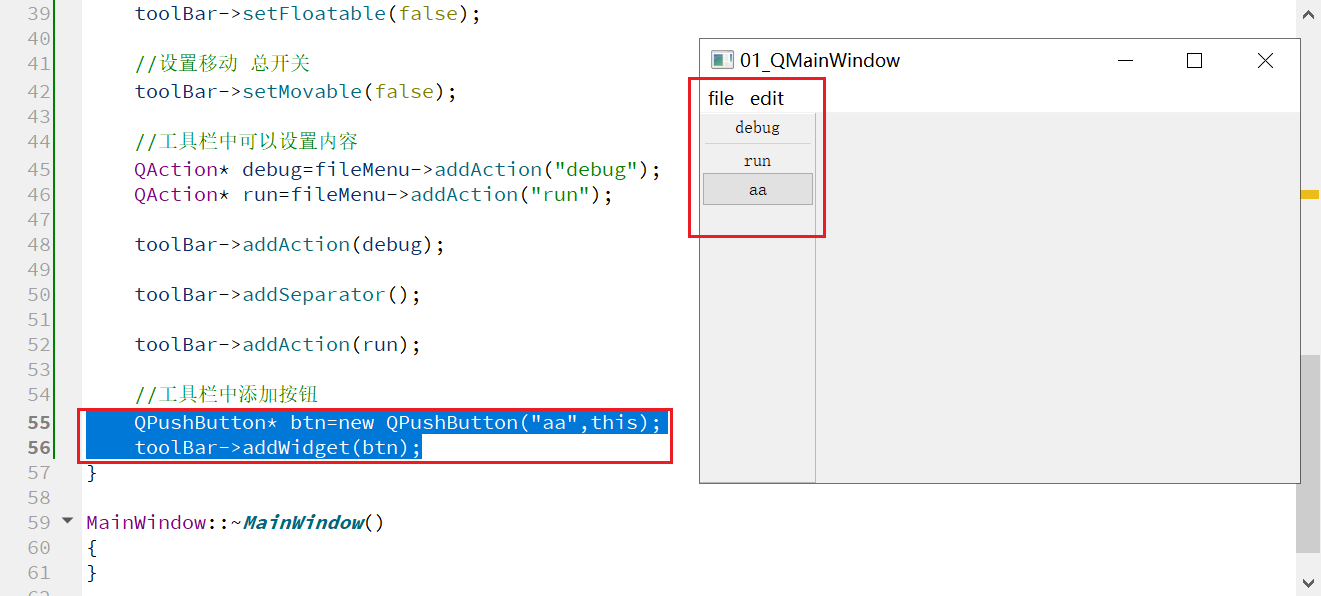Open the file menu in the demo window
The height and width of the screenshot is (596, 1321).
pos(720,98)
